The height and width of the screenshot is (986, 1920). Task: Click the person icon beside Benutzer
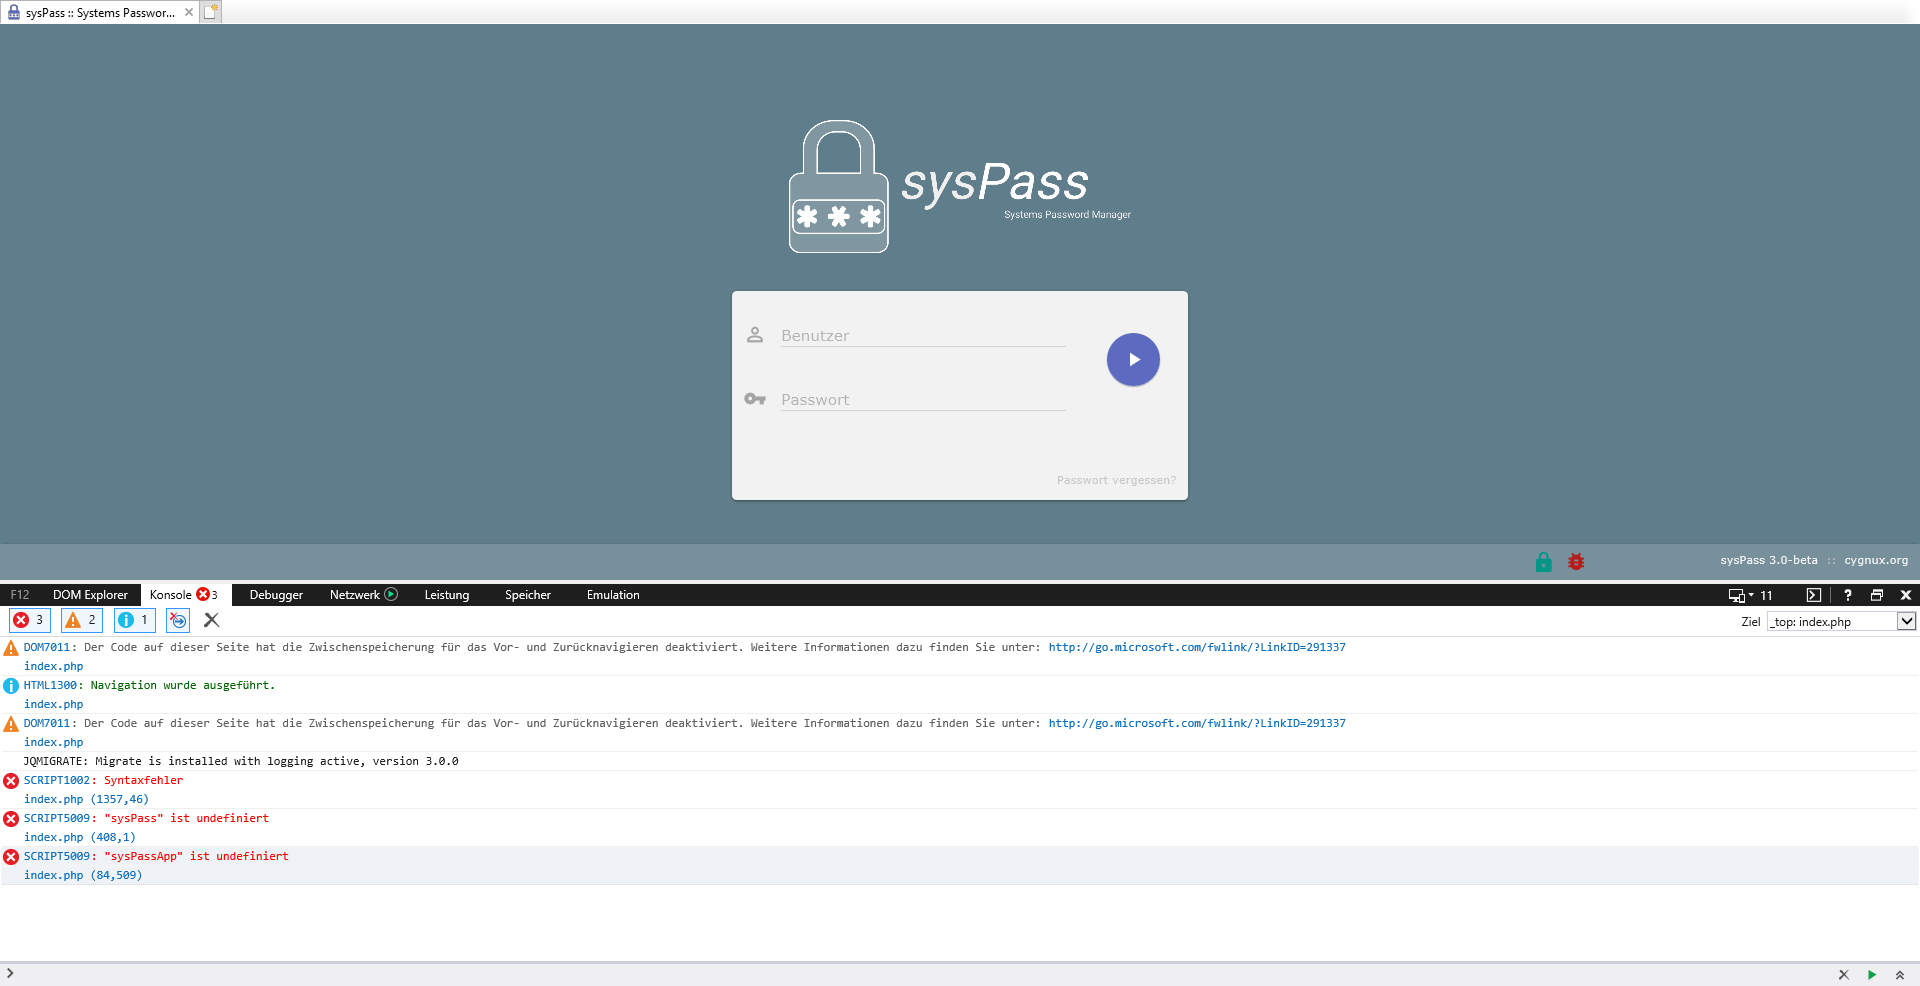tap(755, 335)
